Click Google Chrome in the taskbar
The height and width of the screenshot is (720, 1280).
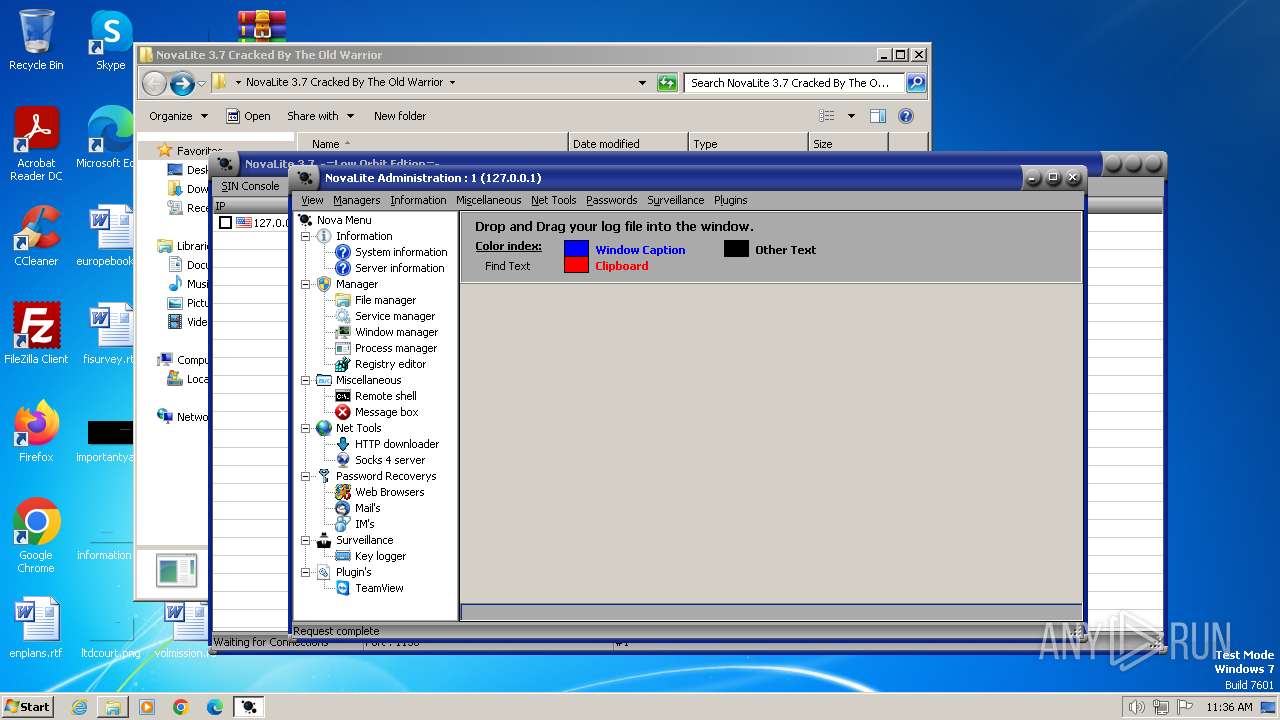(181, 707)
